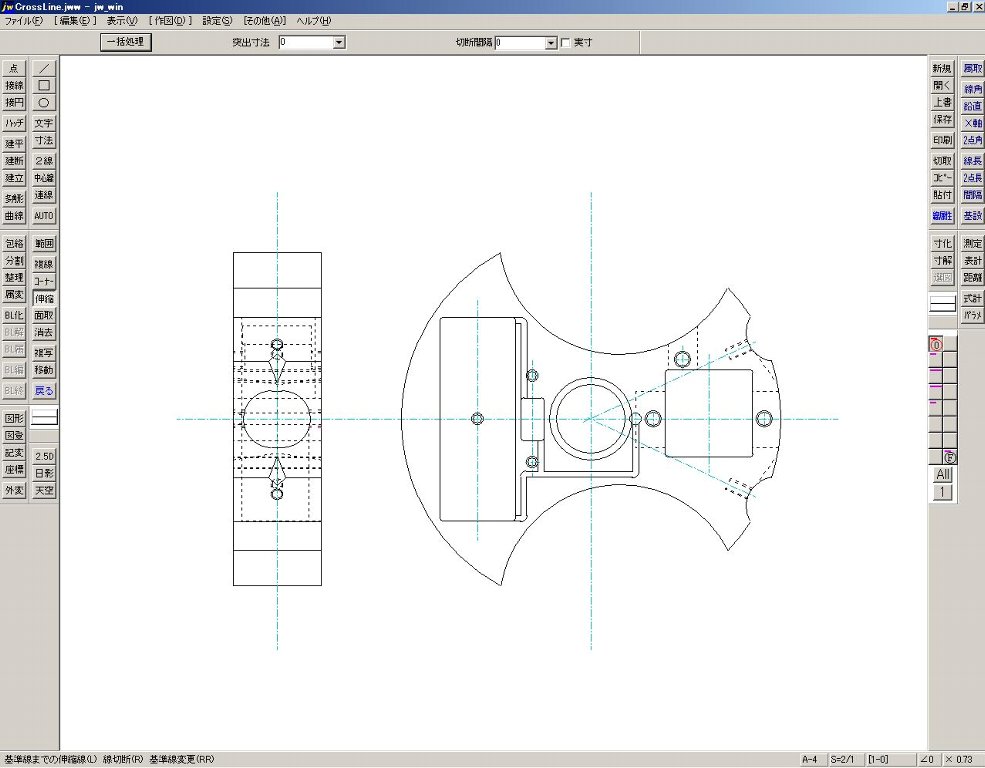Click the 点 (point) tool button

(14, 68)
